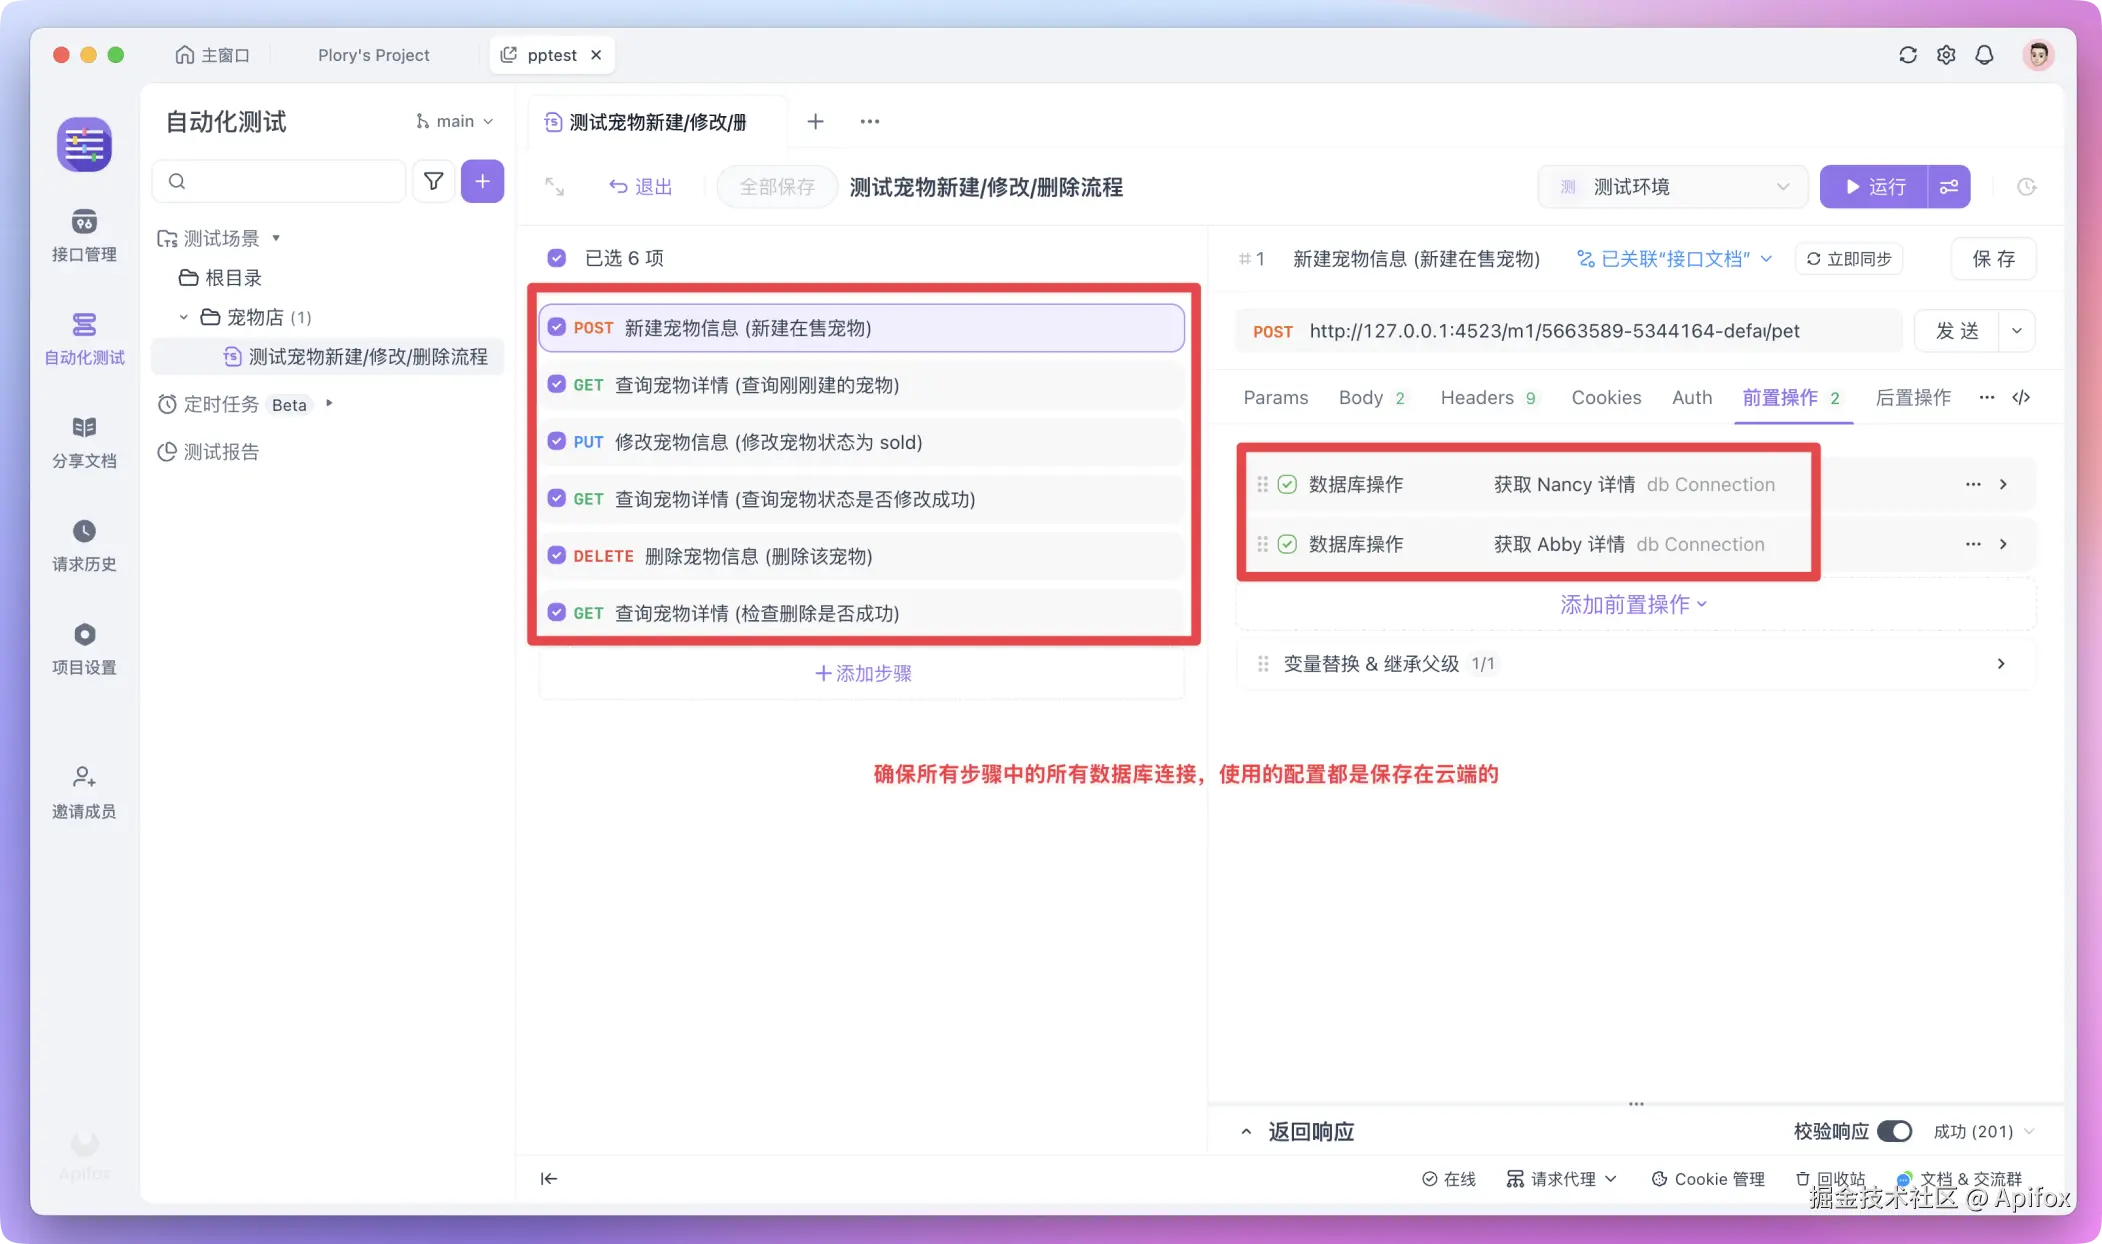The width and height of the screenshot is (2102, 1244).
Task: Click the 添加步骤 link
Action: (x=862, y=673)
